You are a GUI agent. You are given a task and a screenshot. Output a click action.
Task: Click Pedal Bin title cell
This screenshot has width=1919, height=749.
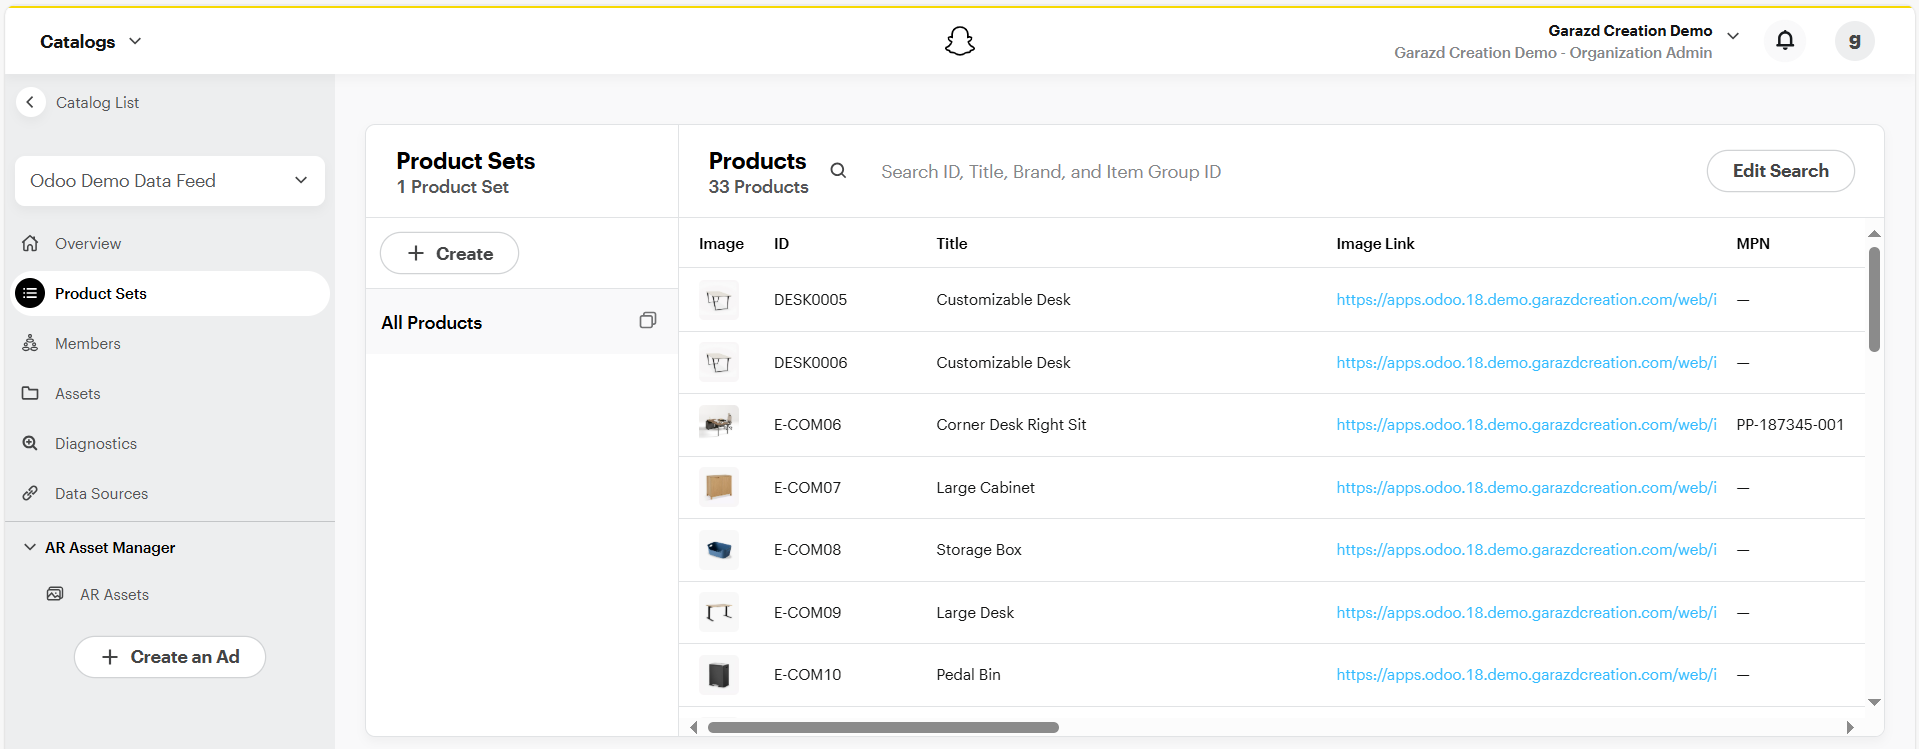pos(968,674)
